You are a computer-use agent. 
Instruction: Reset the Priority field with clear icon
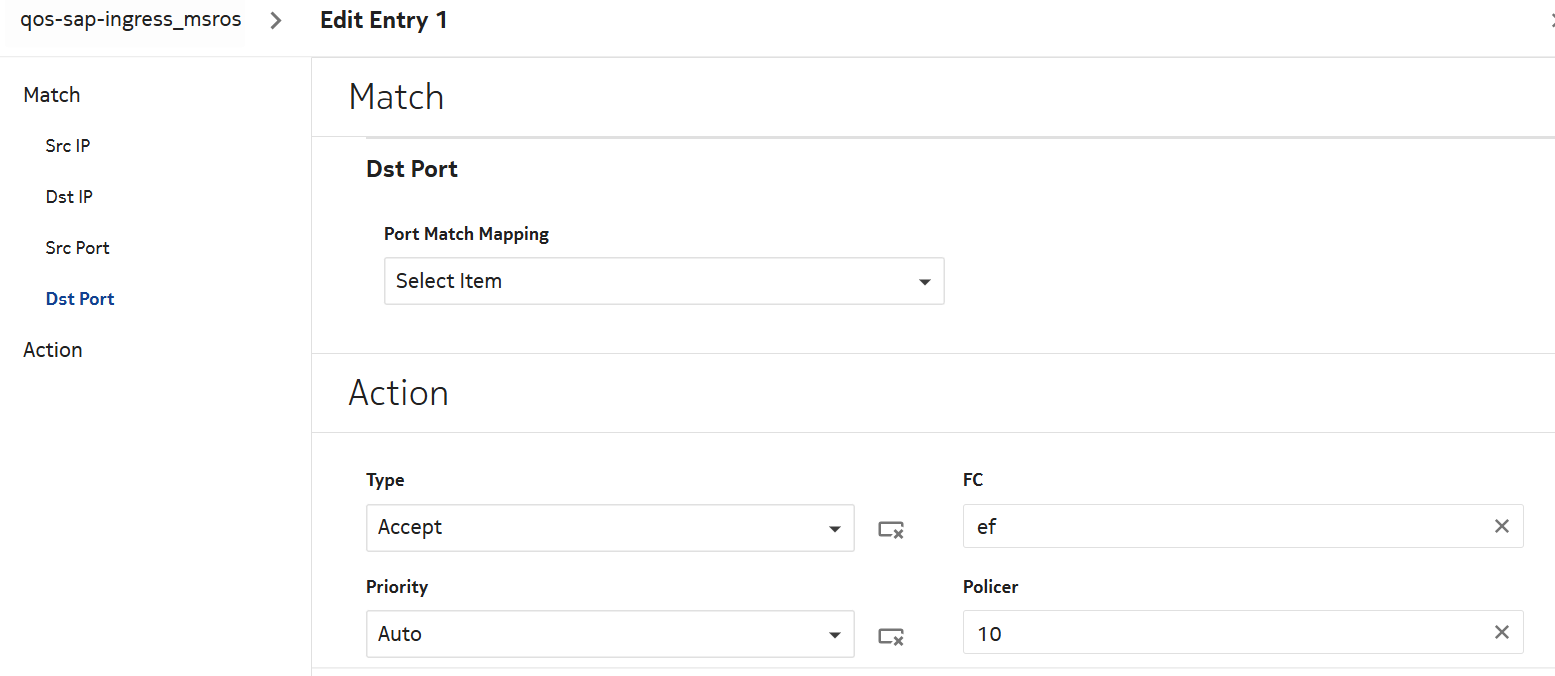click(891, 635)
